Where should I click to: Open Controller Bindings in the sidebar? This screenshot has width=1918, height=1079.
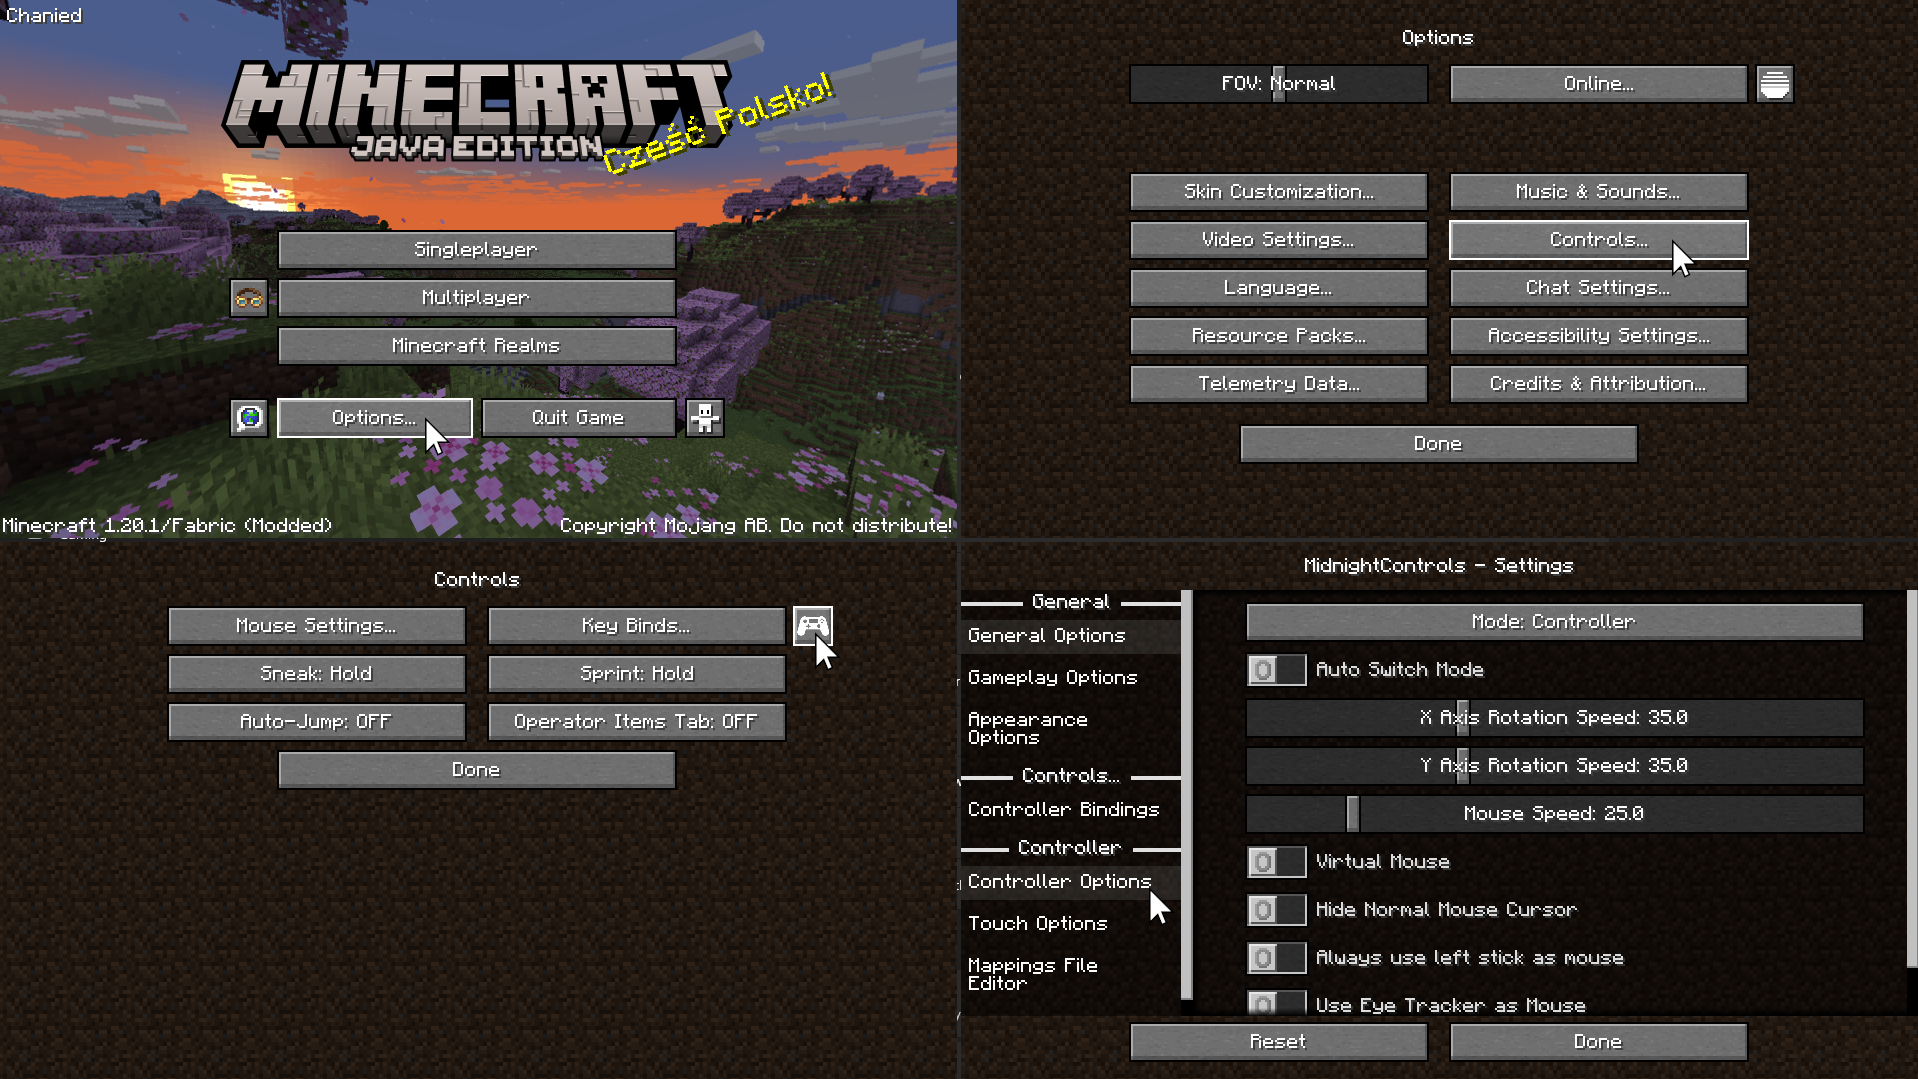pyautogui.click(x=1070, y=810)
